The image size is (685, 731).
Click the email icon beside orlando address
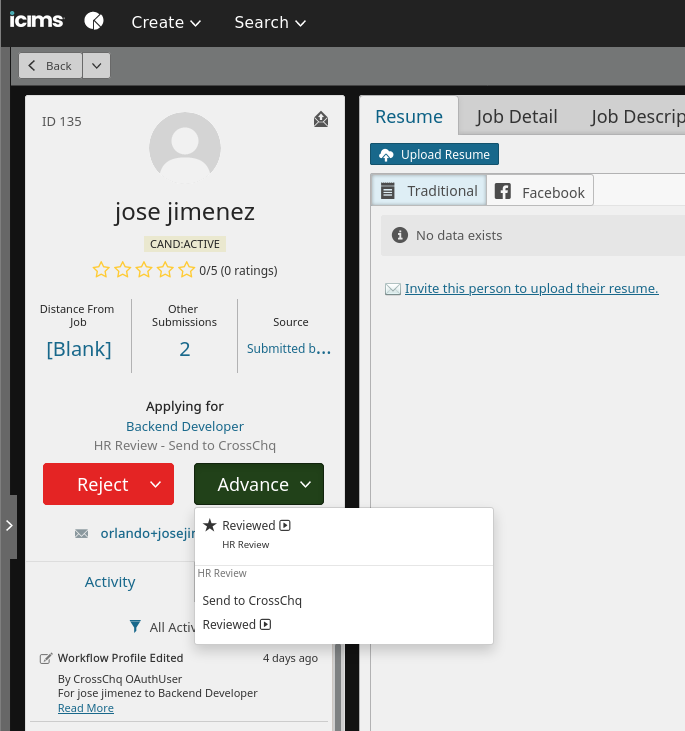tap(82, 534)
